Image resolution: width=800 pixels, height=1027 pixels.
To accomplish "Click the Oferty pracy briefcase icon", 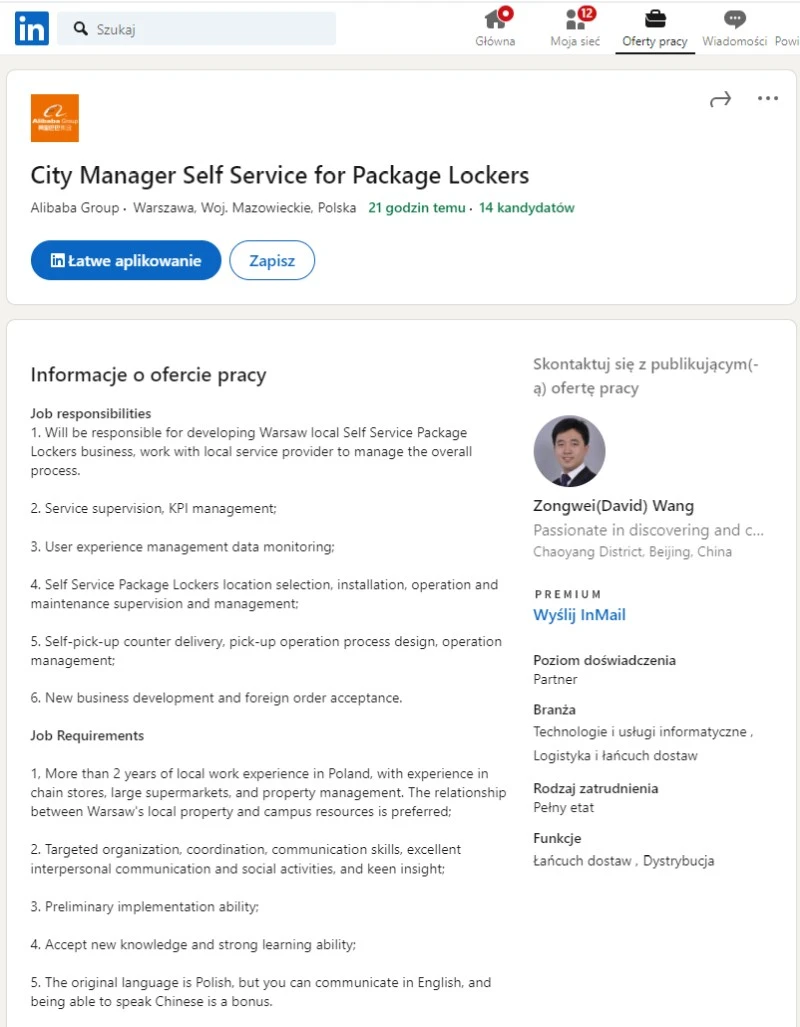I will tap(655, 19).
